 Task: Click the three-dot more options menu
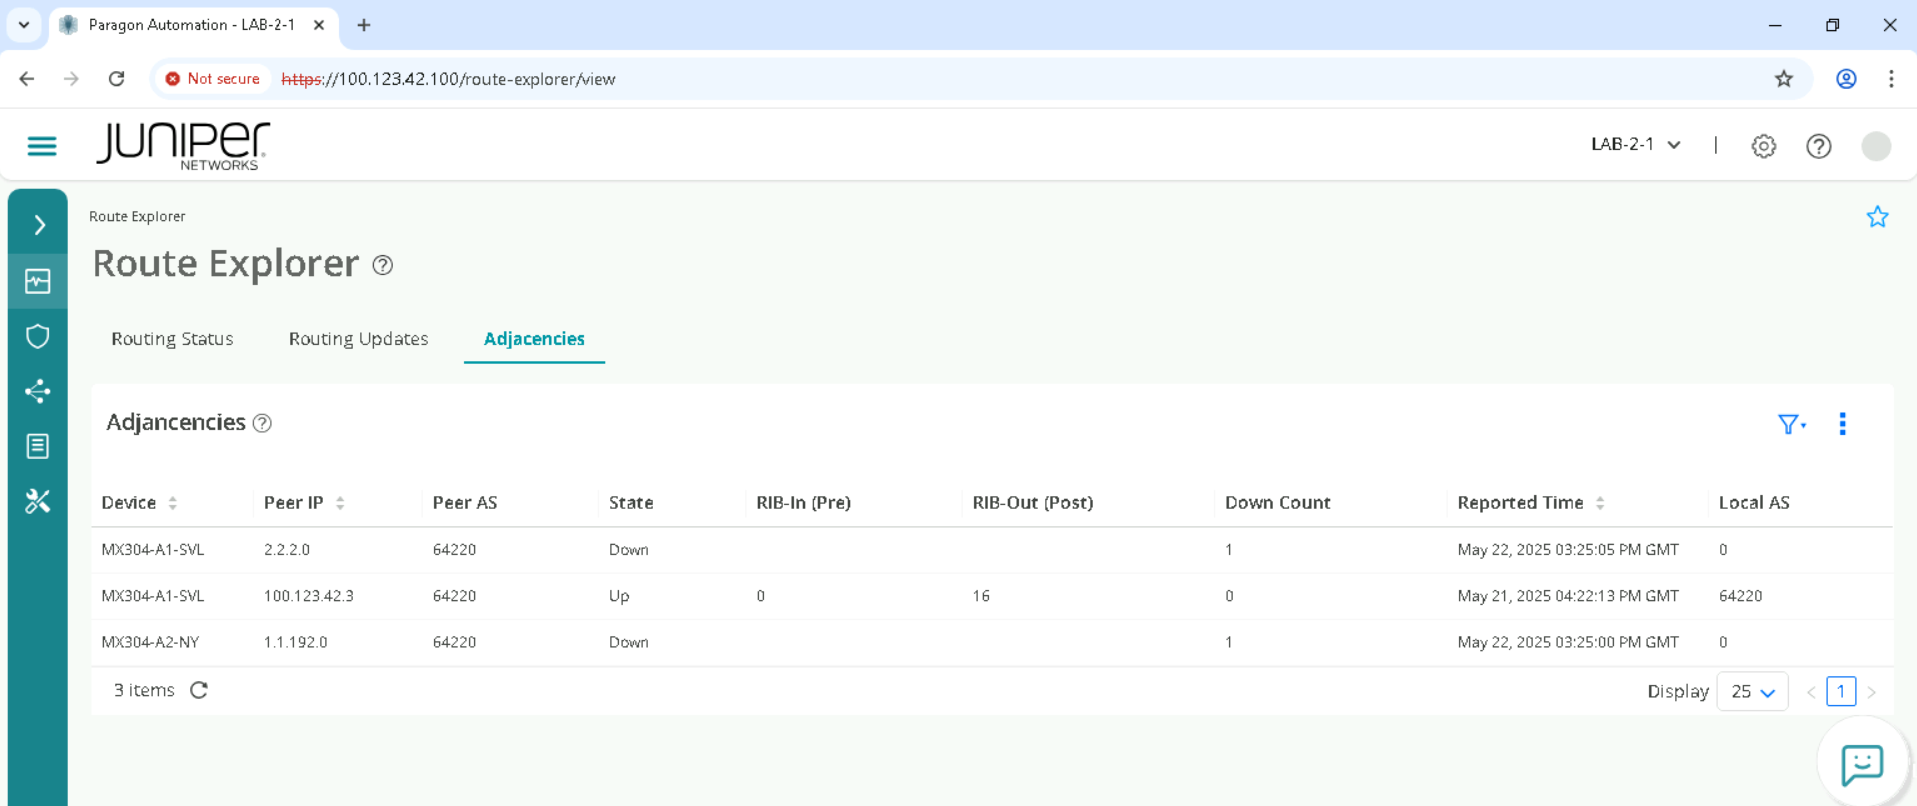(x=1842, y=424)
